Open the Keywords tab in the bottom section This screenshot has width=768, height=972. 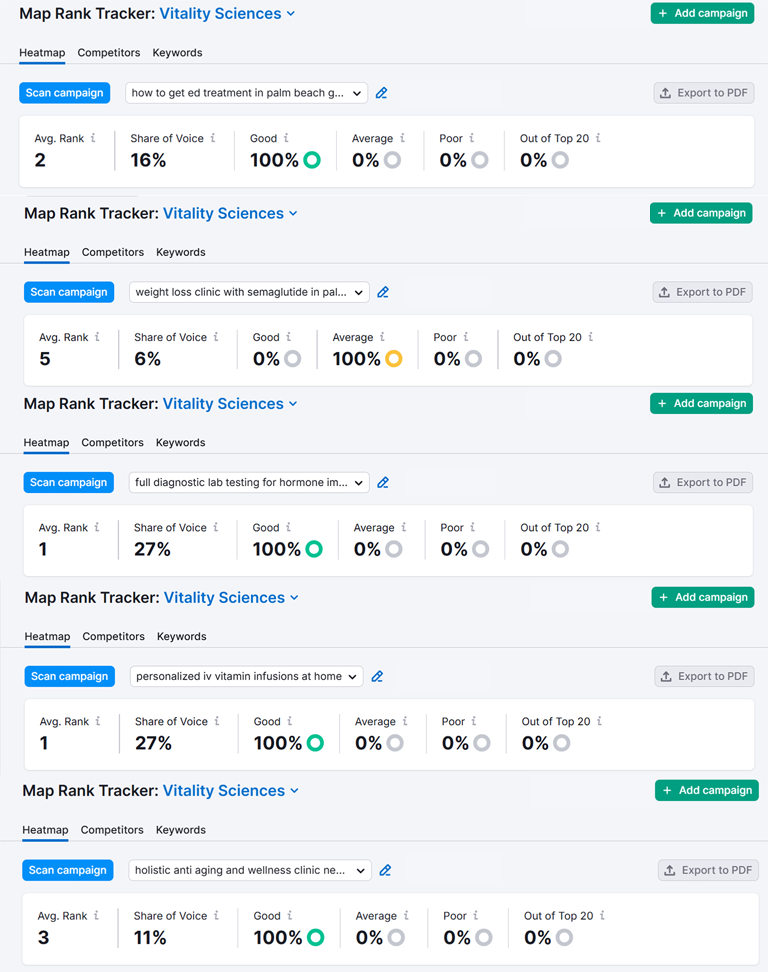(x=180, y=830)
